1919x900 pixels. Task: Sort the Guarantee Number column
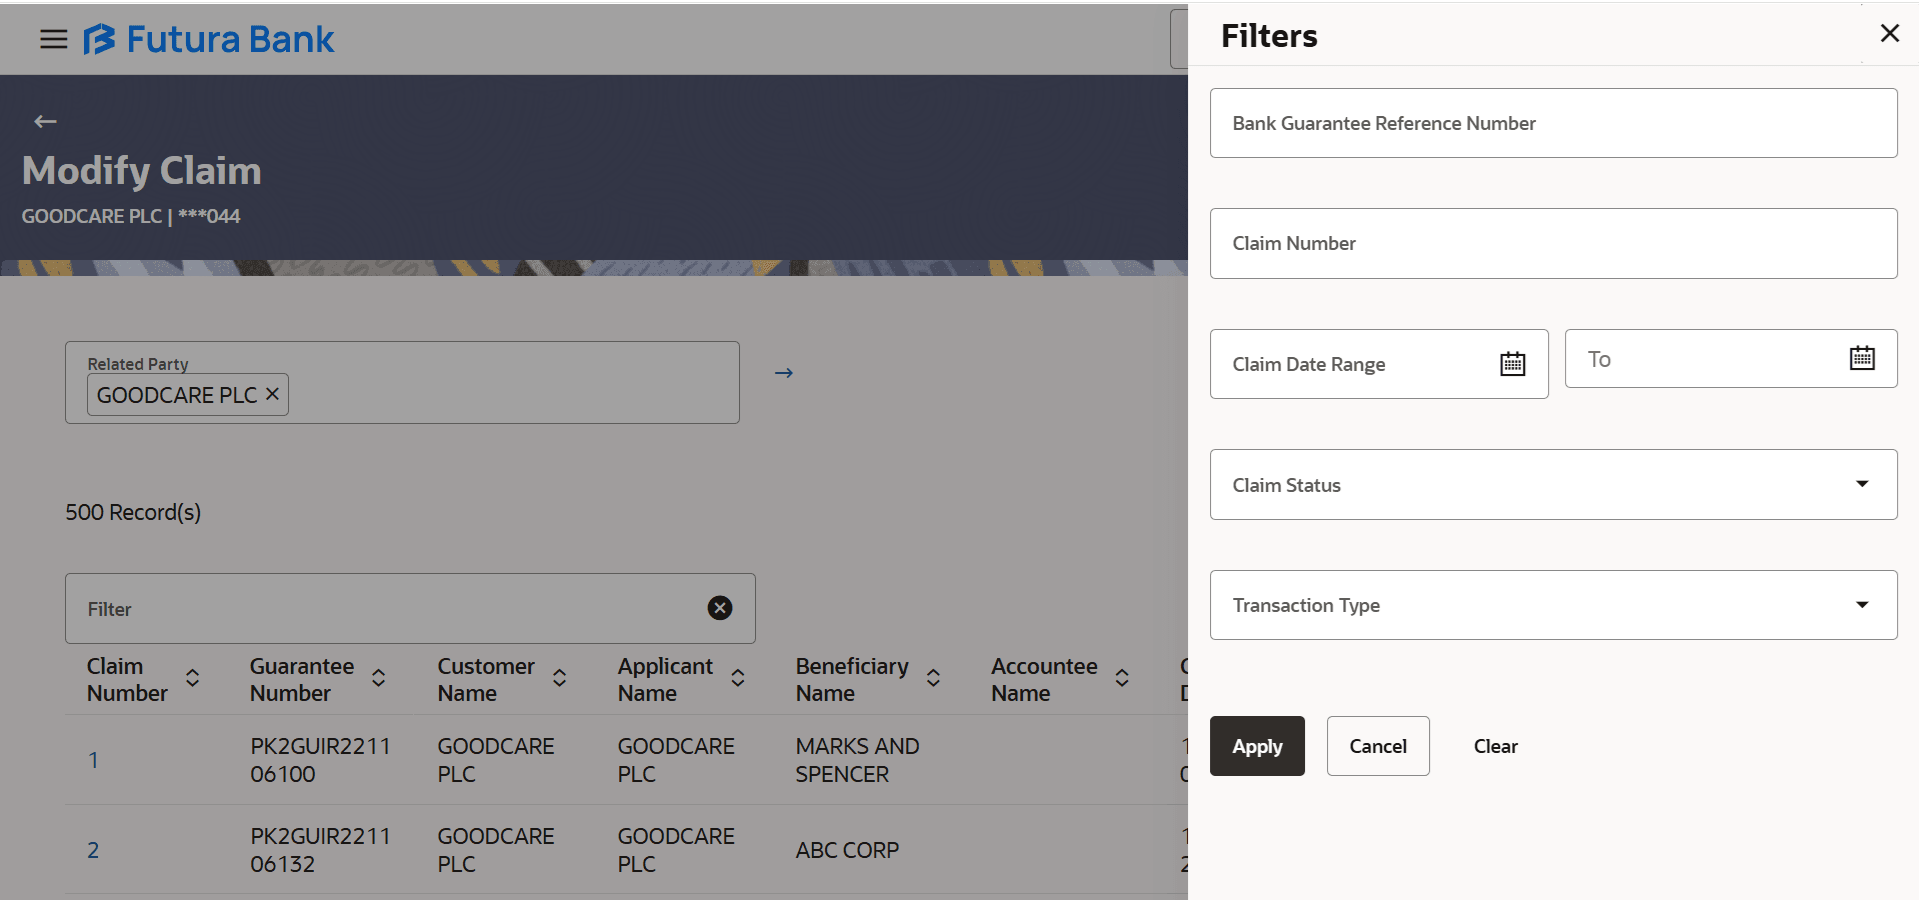(x=378, y=678)
